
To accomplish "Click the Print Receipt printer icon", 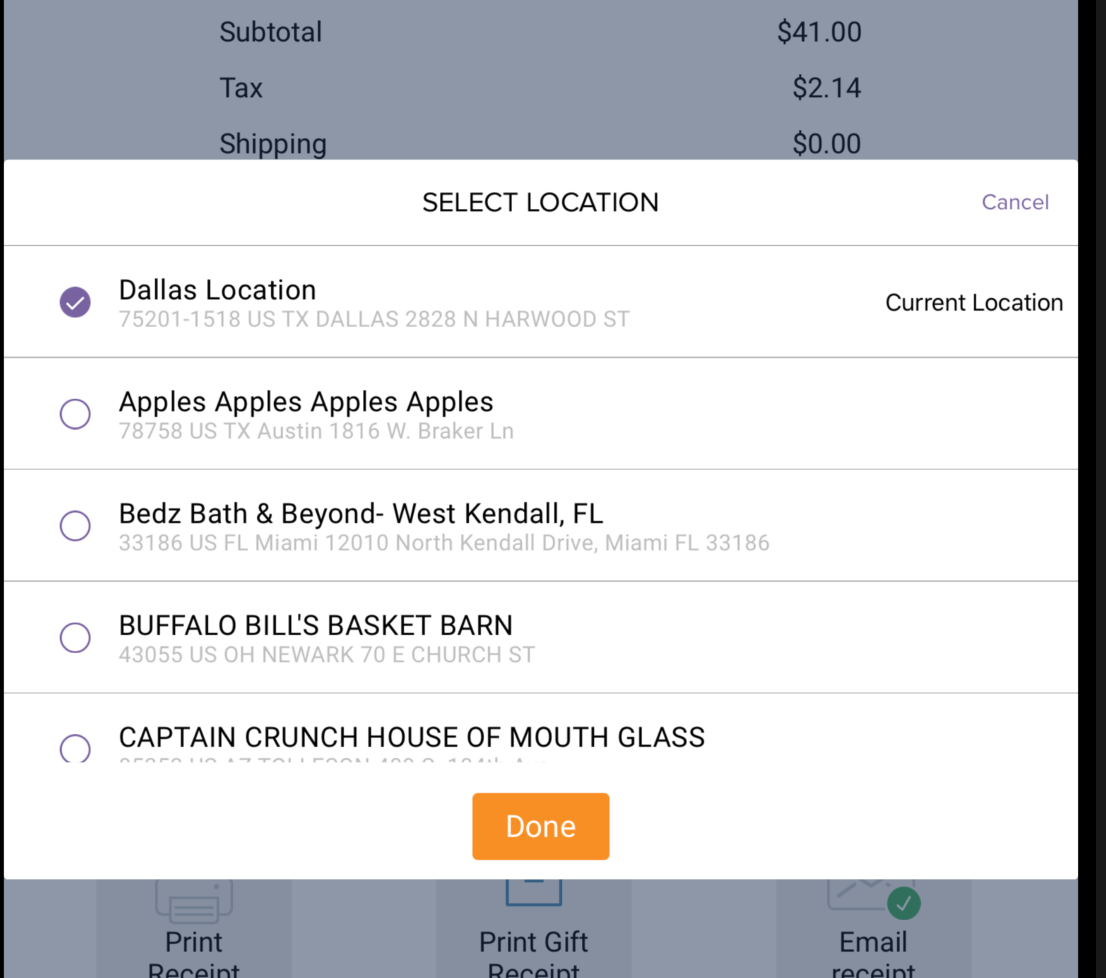I will (193, 900).
